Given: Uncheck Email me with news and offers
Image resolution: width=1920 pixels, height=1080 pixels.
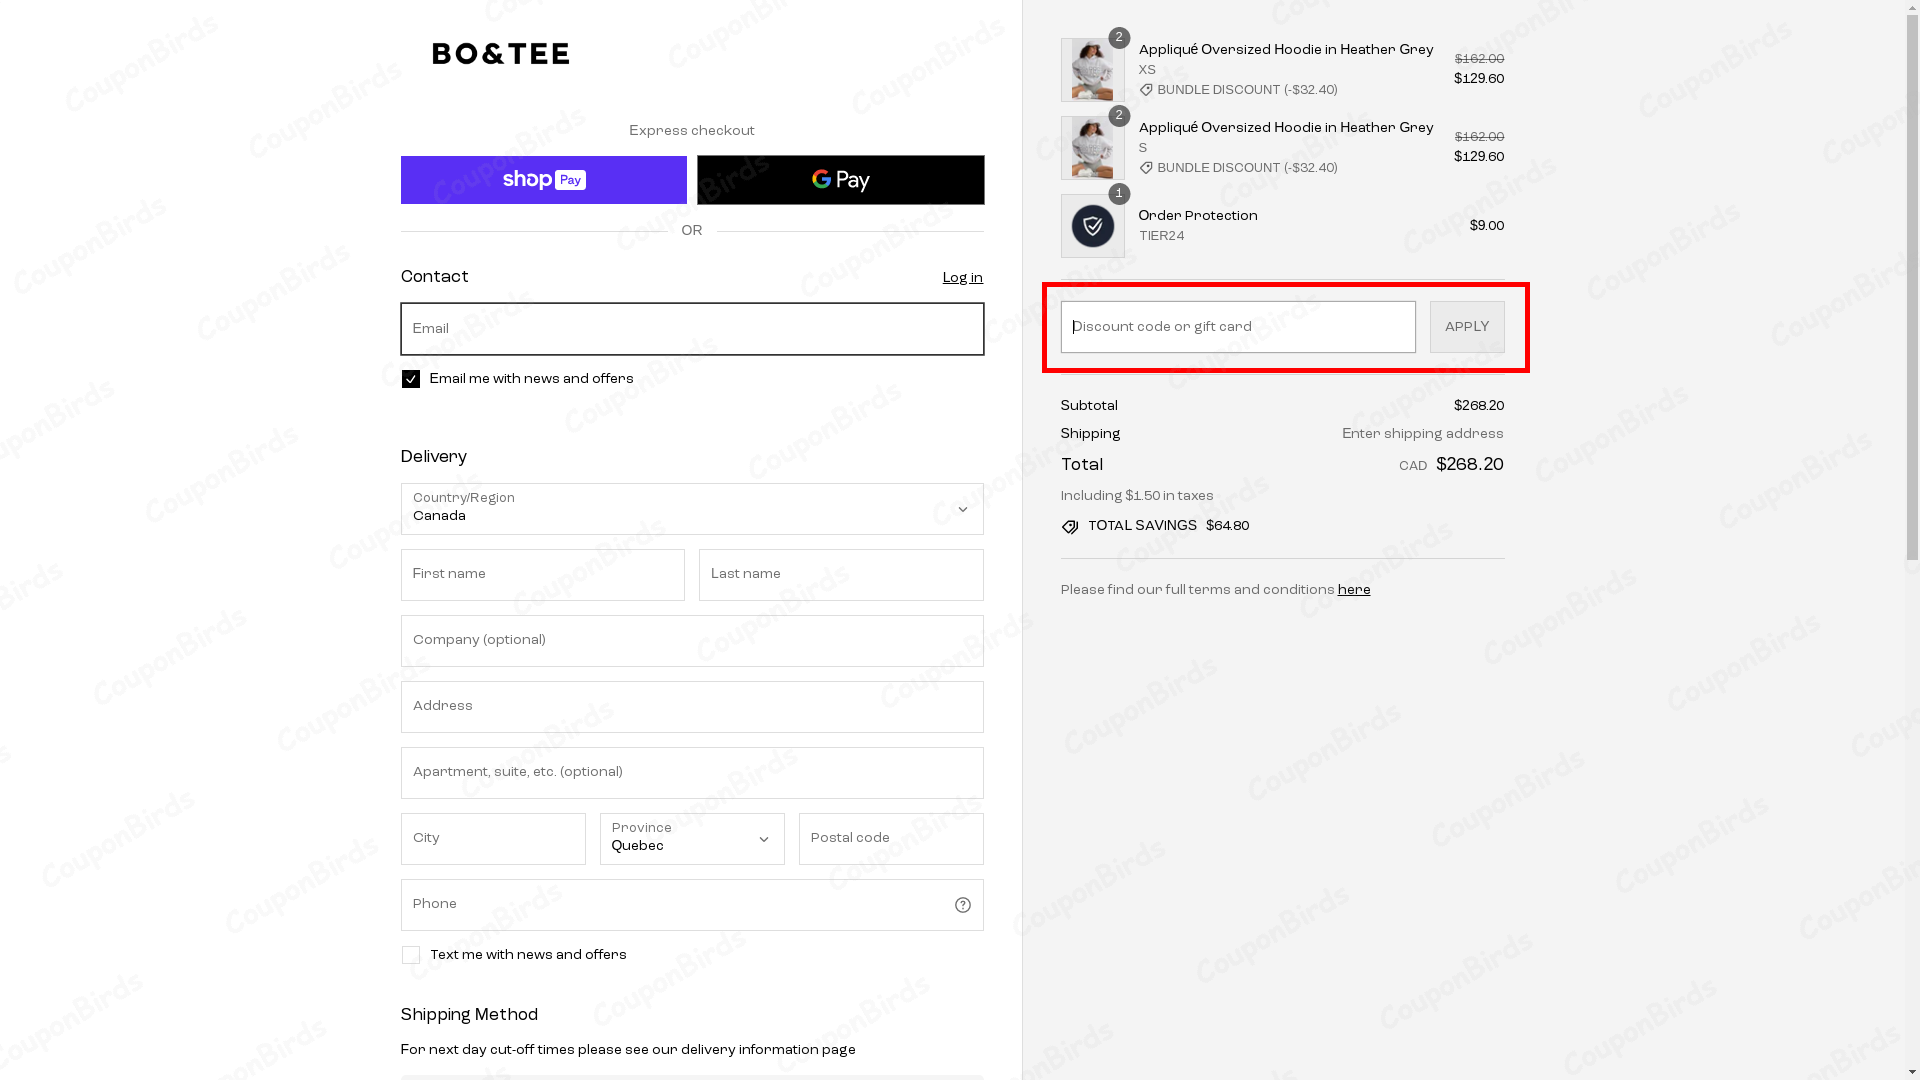Looking at the screenshot, I should (410, 379).
